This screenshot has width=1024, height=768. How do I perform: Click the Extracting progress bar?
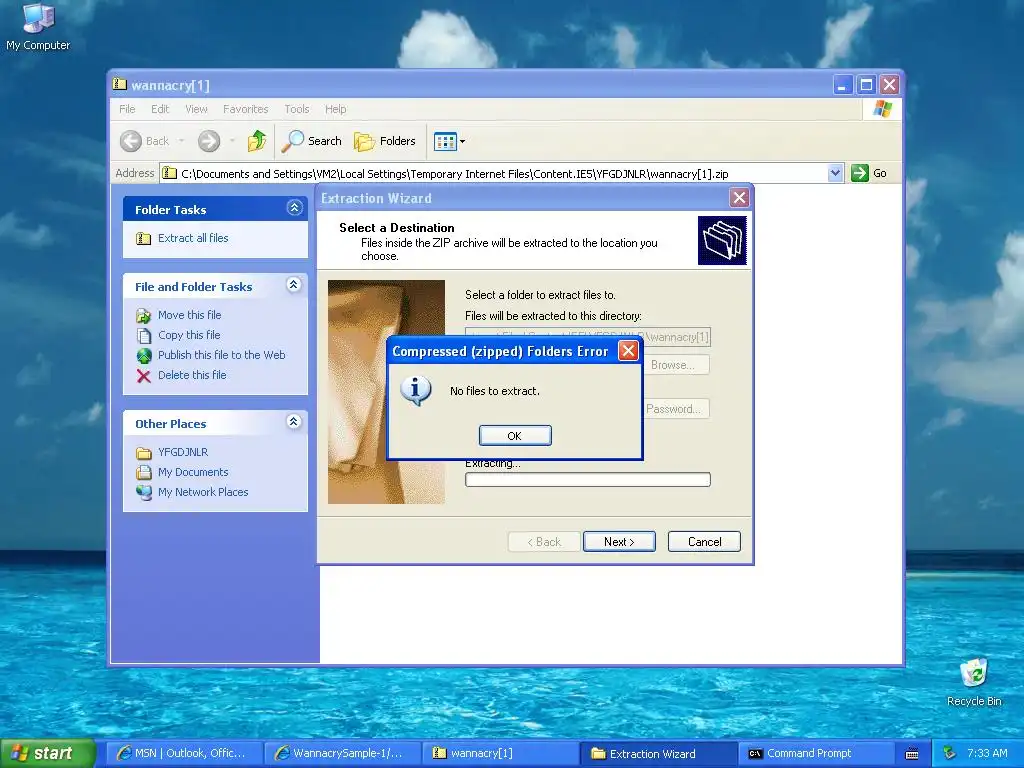click(x=588, y=479)
